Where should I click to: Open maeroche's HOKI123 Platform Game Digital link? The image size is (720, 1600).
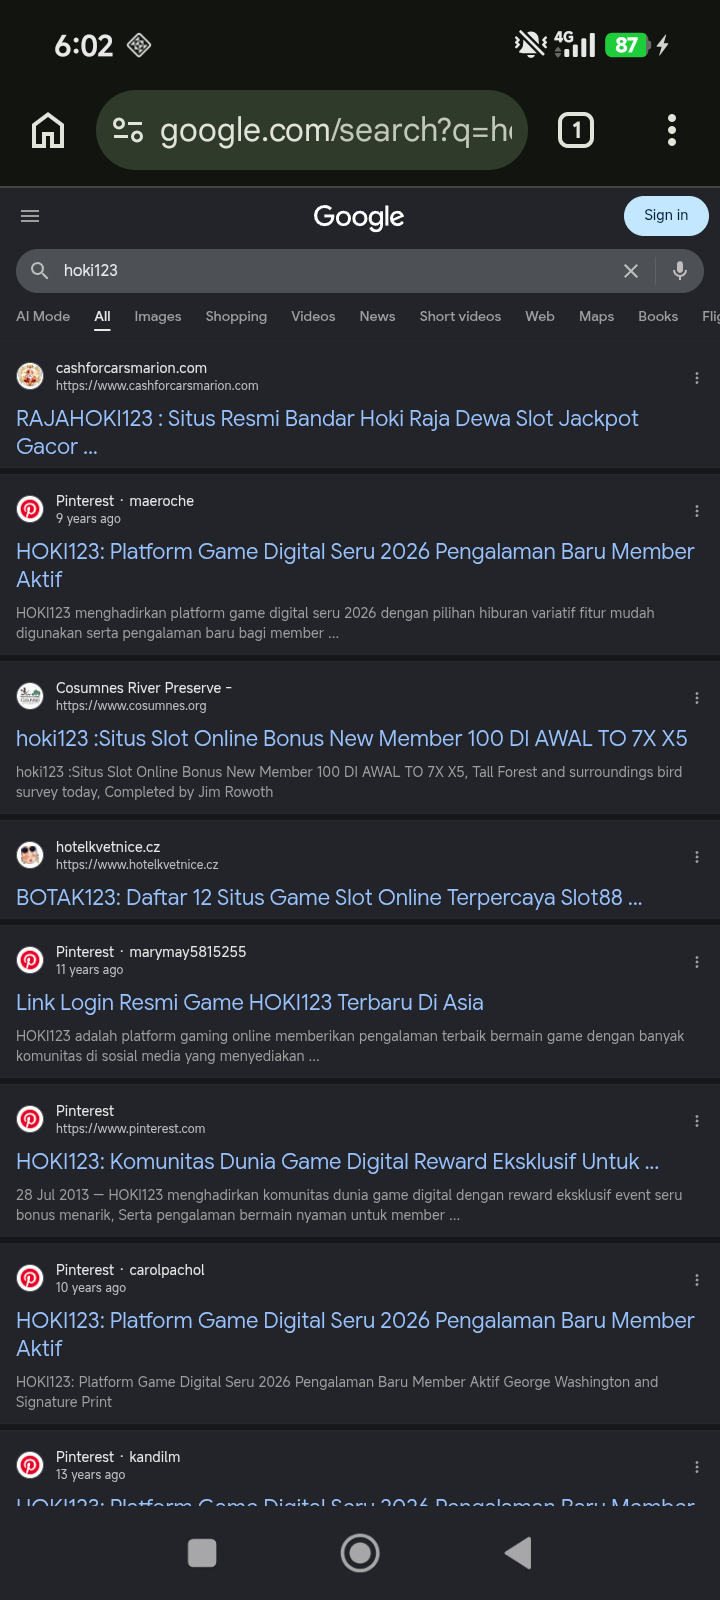tap(355, 565)
